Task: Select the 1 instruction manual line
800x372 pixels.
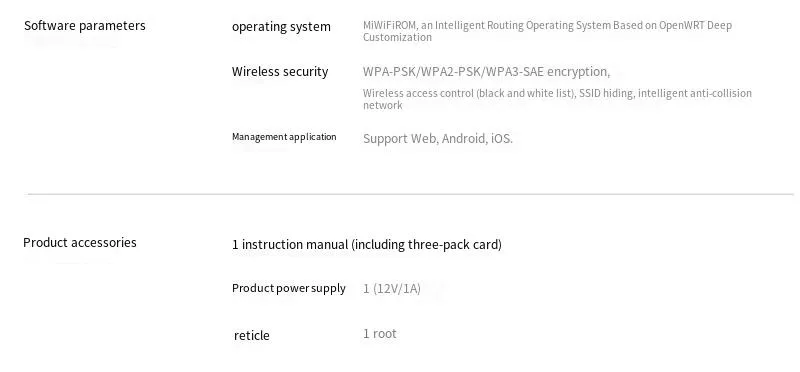Action: click(x=367, y=244)
